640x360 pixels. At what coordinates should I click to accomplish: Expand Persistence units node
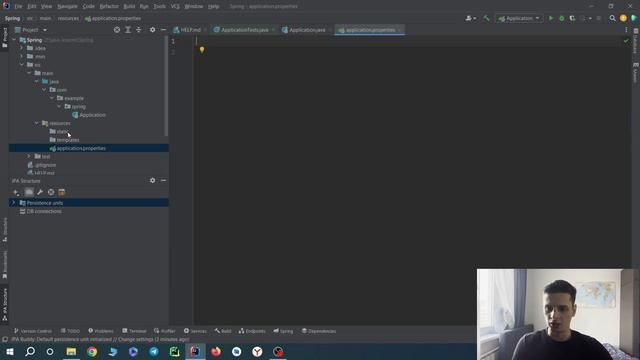pyautogui.click(x=13, y=203)
